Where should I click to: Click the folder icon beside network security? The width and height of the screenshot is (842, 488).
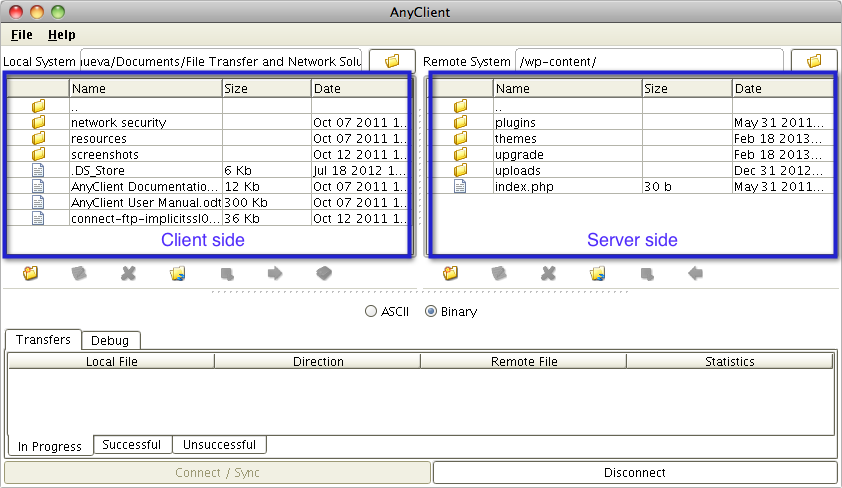point(38,122)
